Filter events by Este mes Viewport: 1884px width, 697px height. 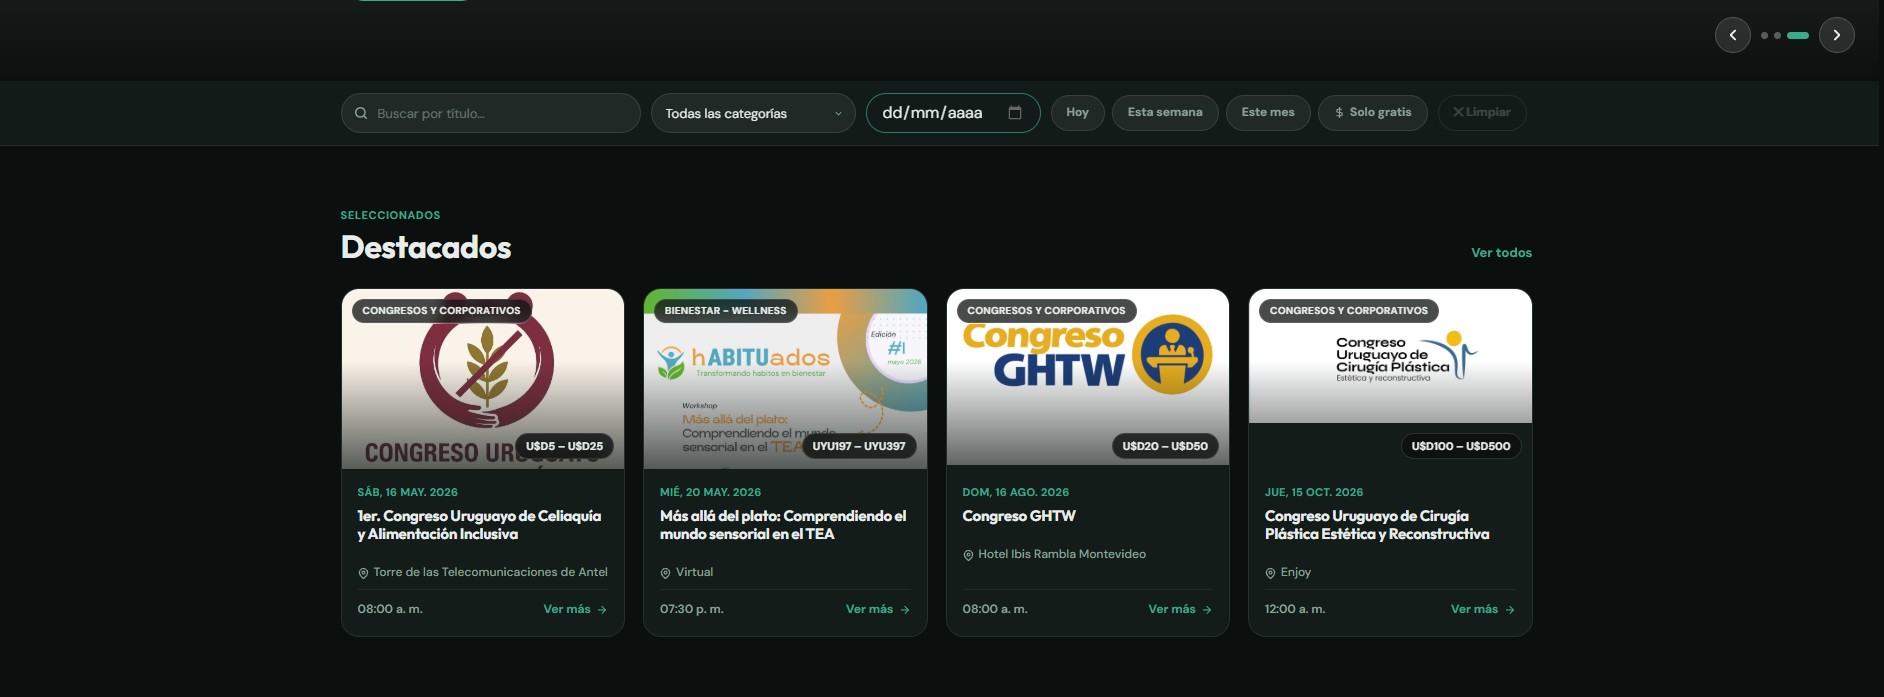(1268, 112)
